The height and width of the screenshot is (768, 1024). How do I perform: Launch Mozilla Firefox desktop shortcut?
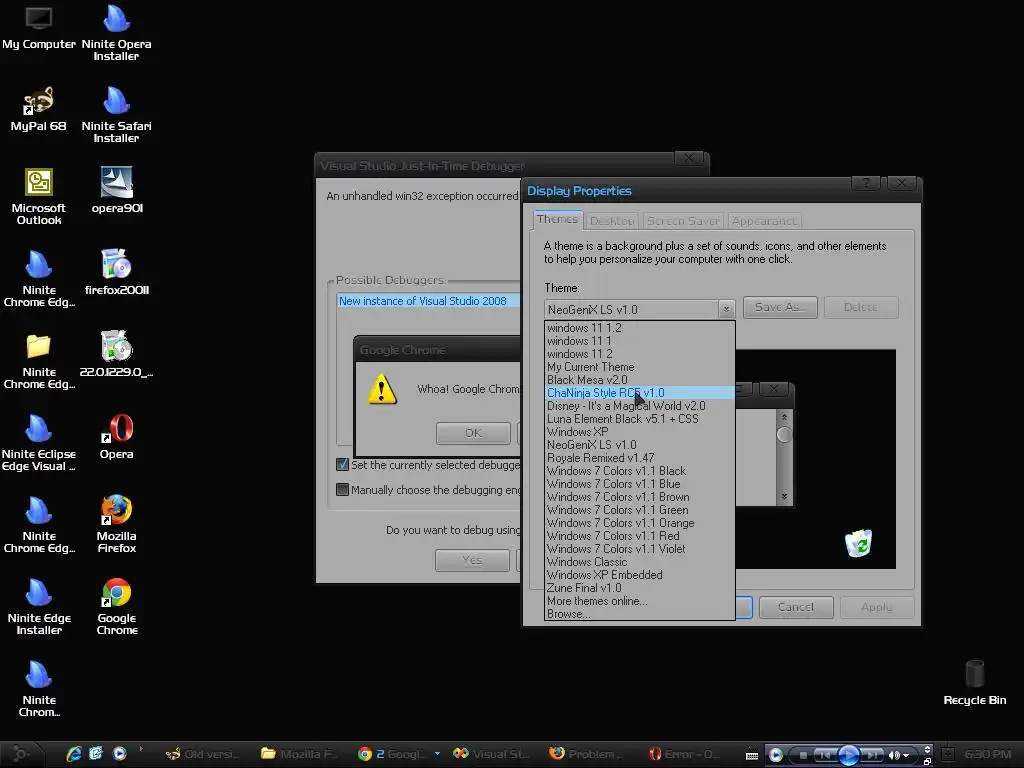click(116, 524)
